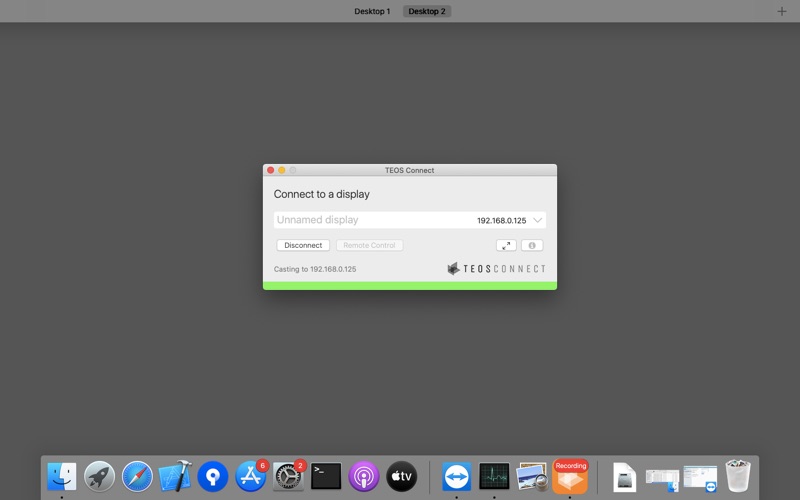Open the info icon button

532,245
